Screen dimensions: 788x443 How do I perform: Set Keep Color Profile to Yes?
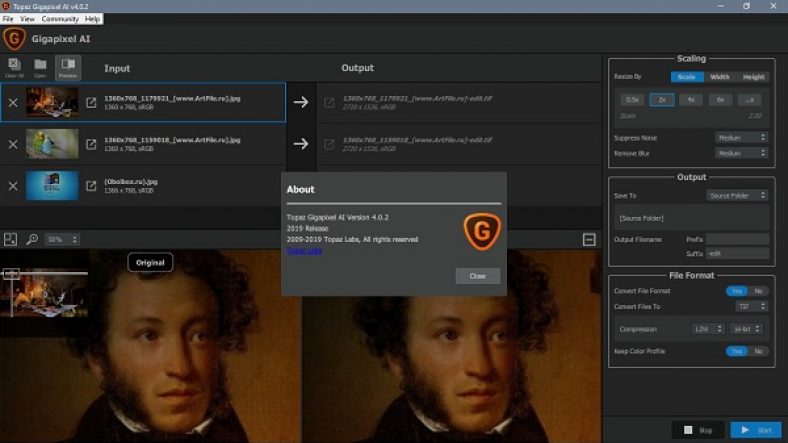737,352
